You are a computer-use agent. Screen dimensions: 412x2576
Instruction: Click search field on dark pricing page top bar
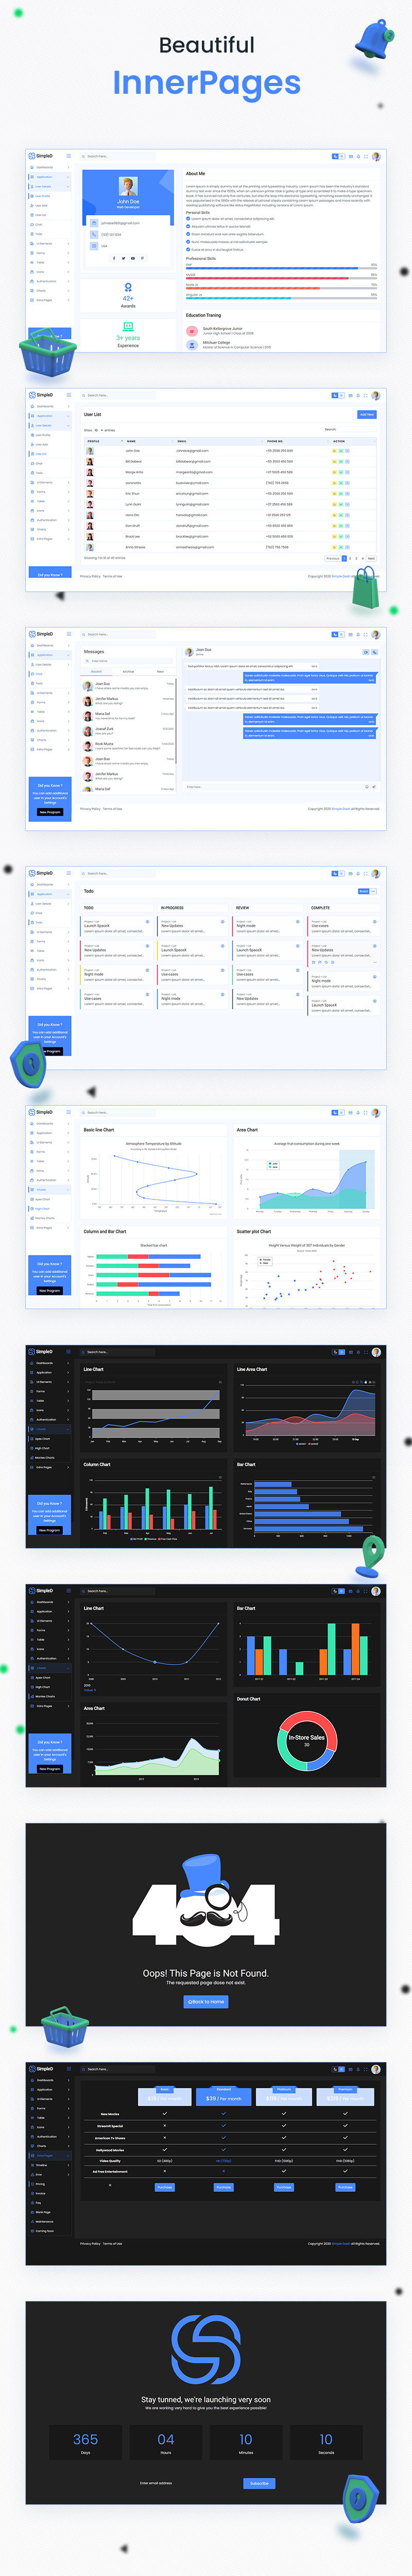[117, 2069]
